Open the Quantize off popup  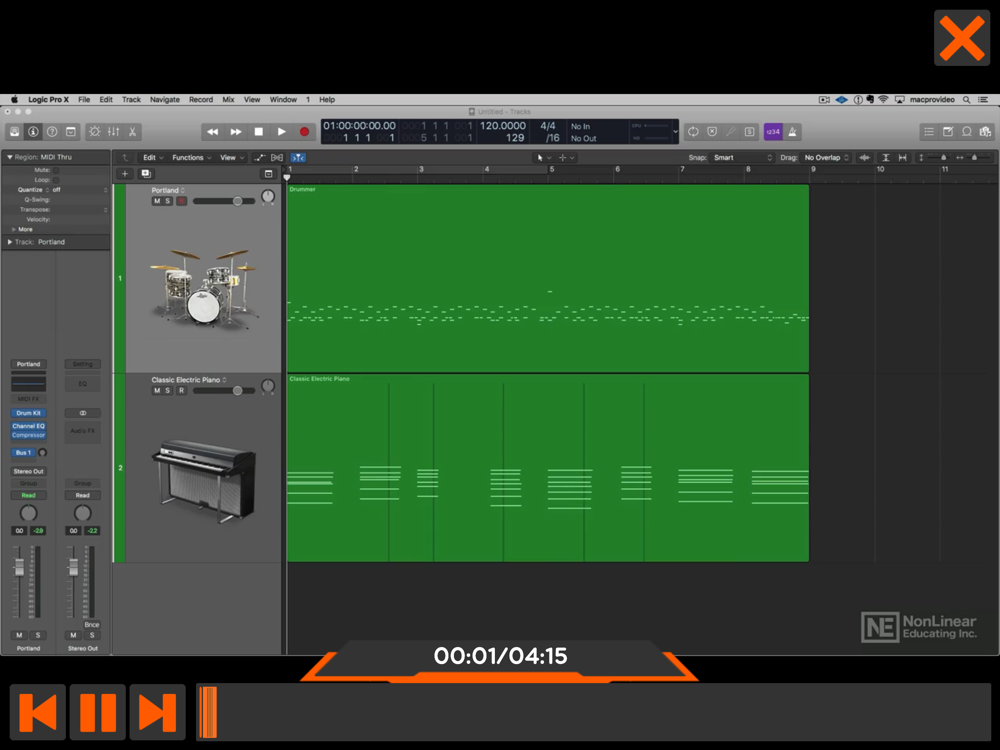point(80,189)
